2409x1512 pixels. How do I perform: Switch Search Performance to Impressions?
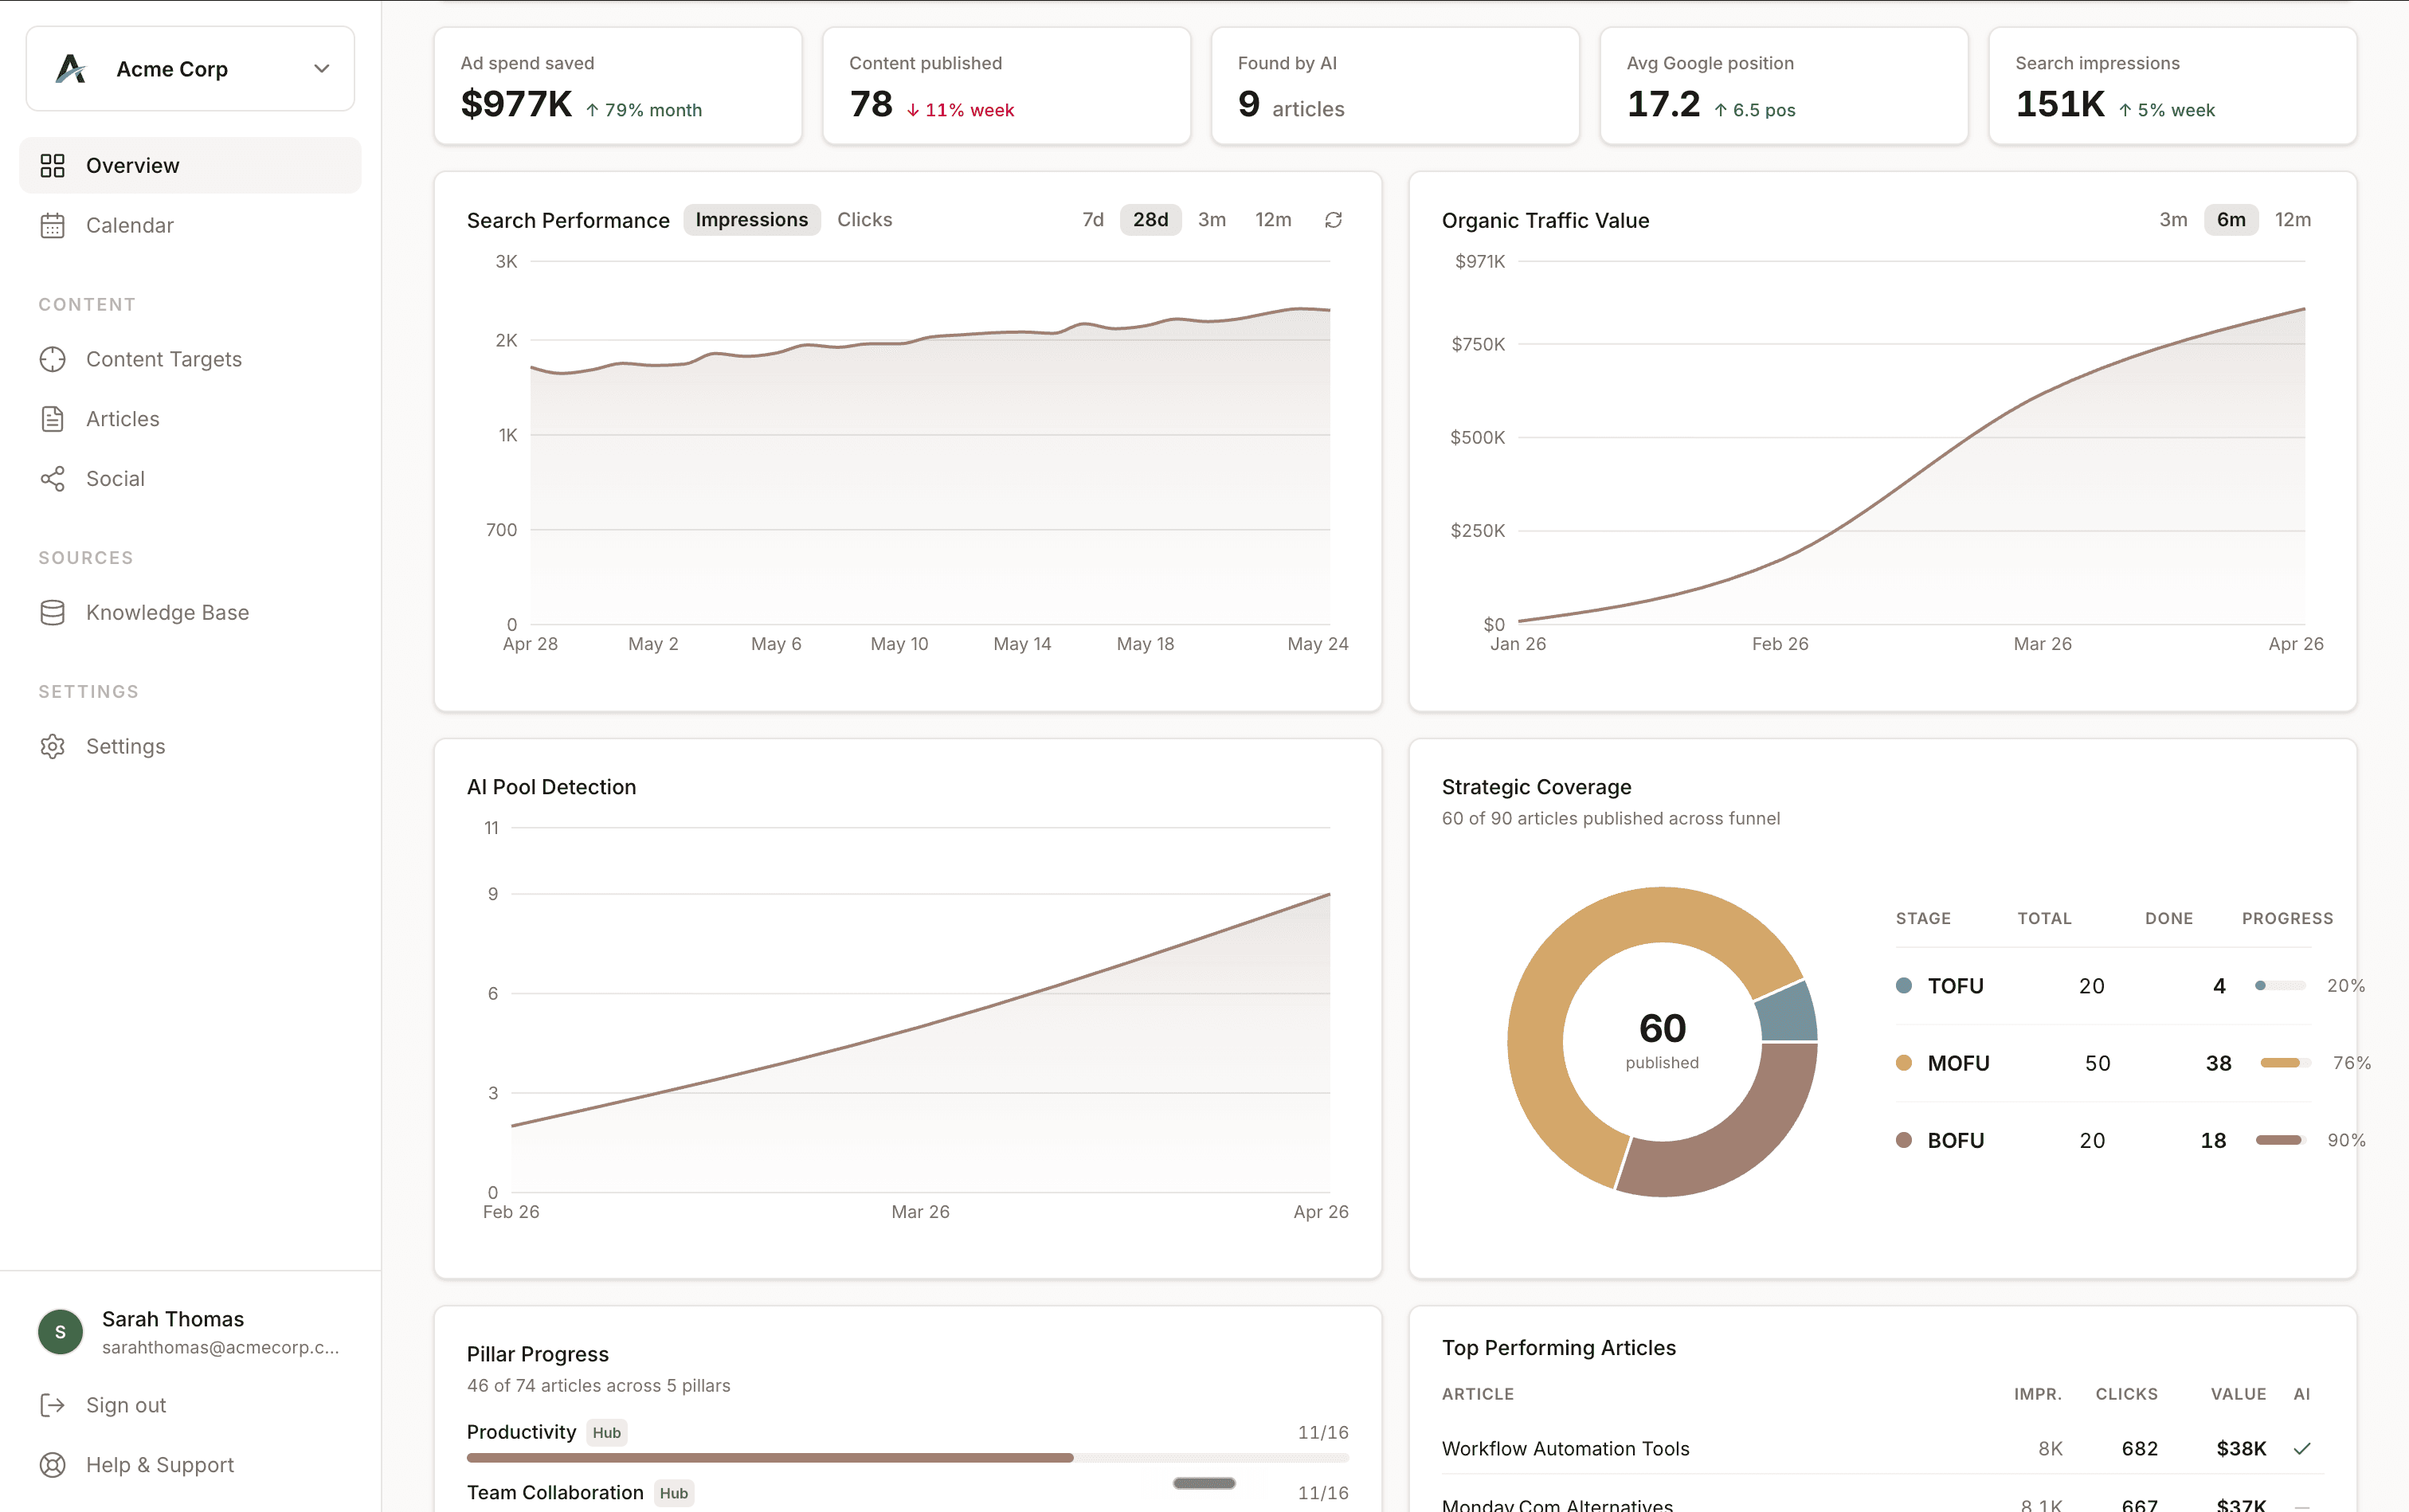[752, 220]
